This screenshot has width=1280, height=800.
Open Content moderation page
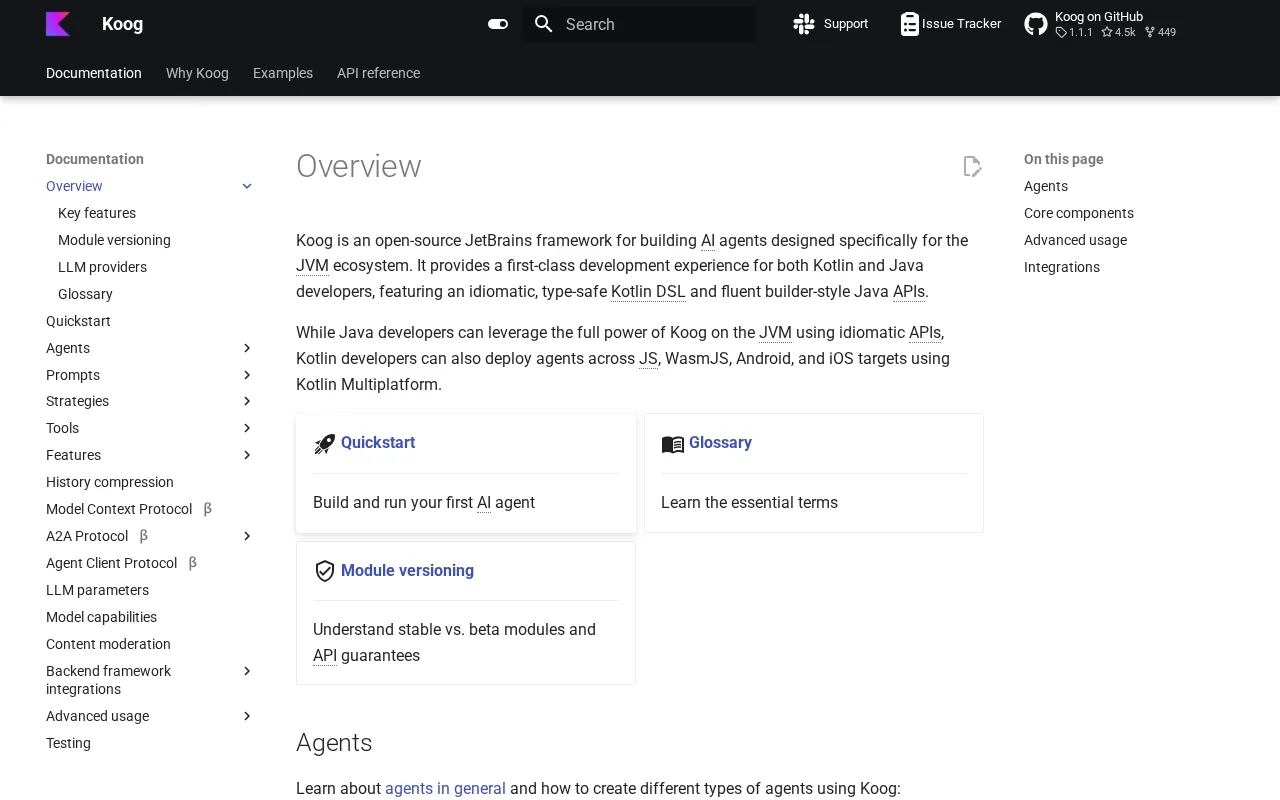coord(108,644)
